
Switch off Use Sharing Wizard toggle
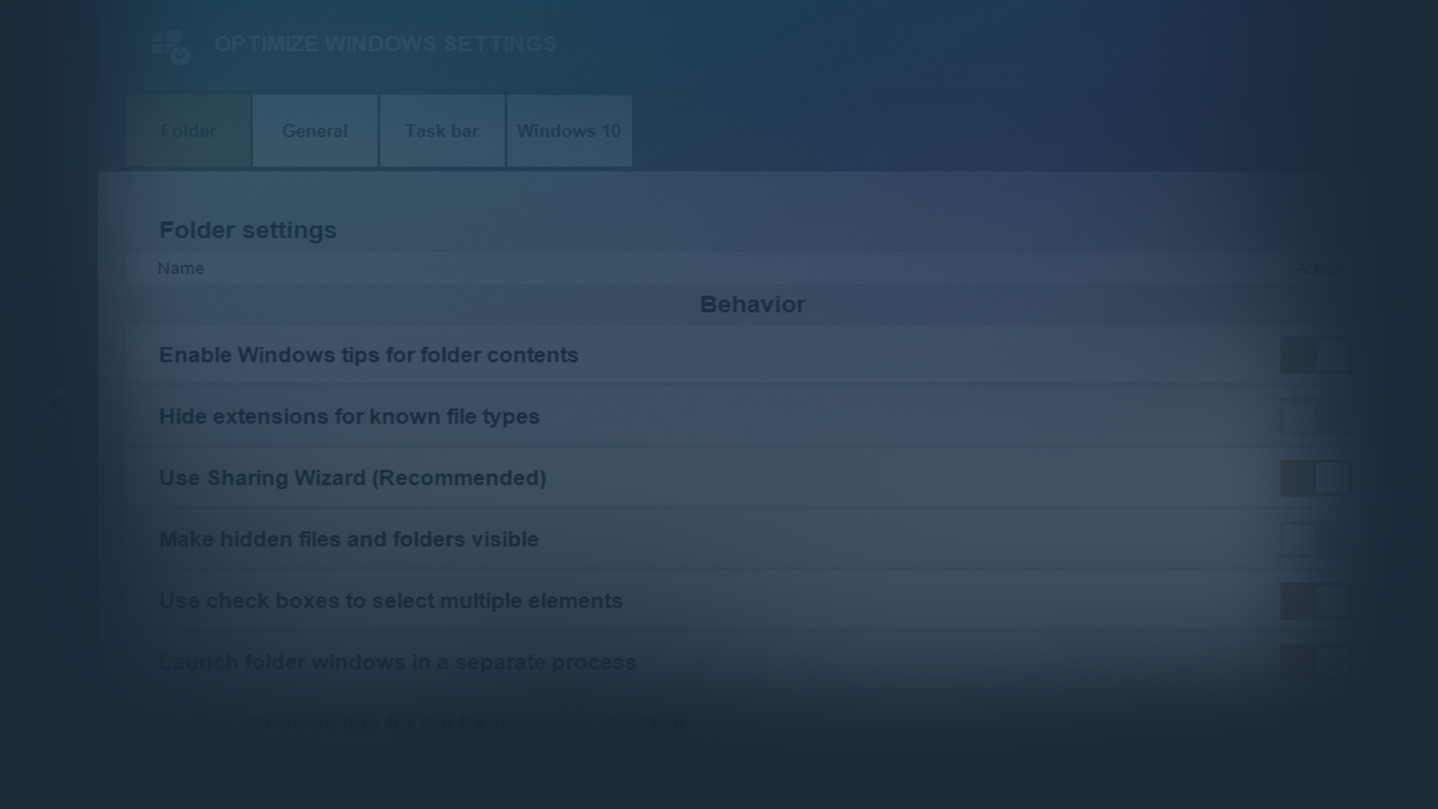[x=1315, y=478]
